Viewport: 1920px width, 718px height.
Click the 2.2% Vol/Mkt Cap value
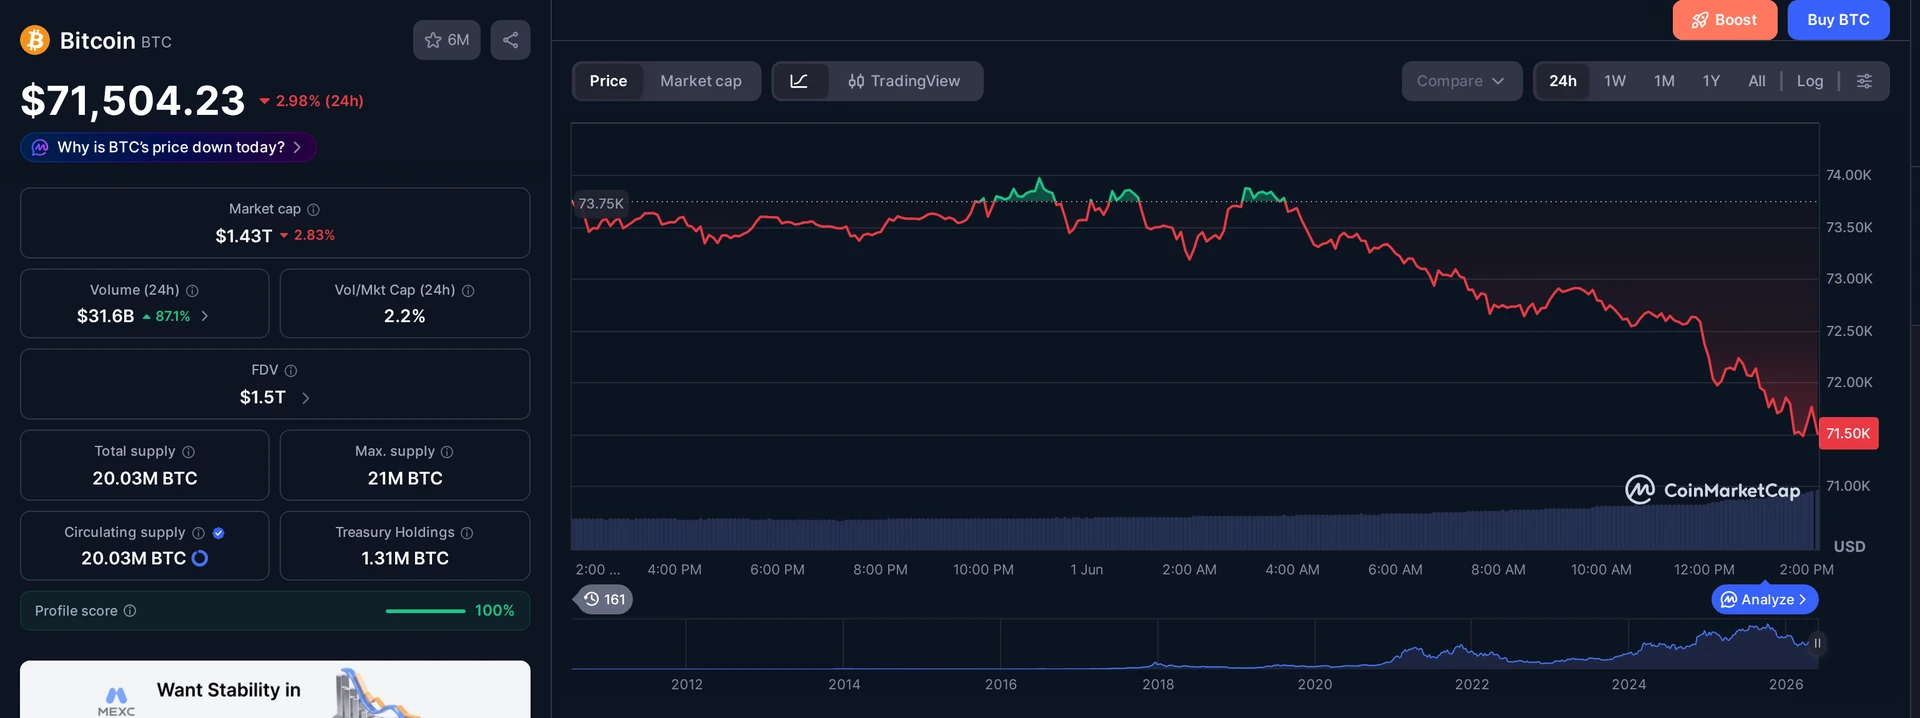click(405, 316)
